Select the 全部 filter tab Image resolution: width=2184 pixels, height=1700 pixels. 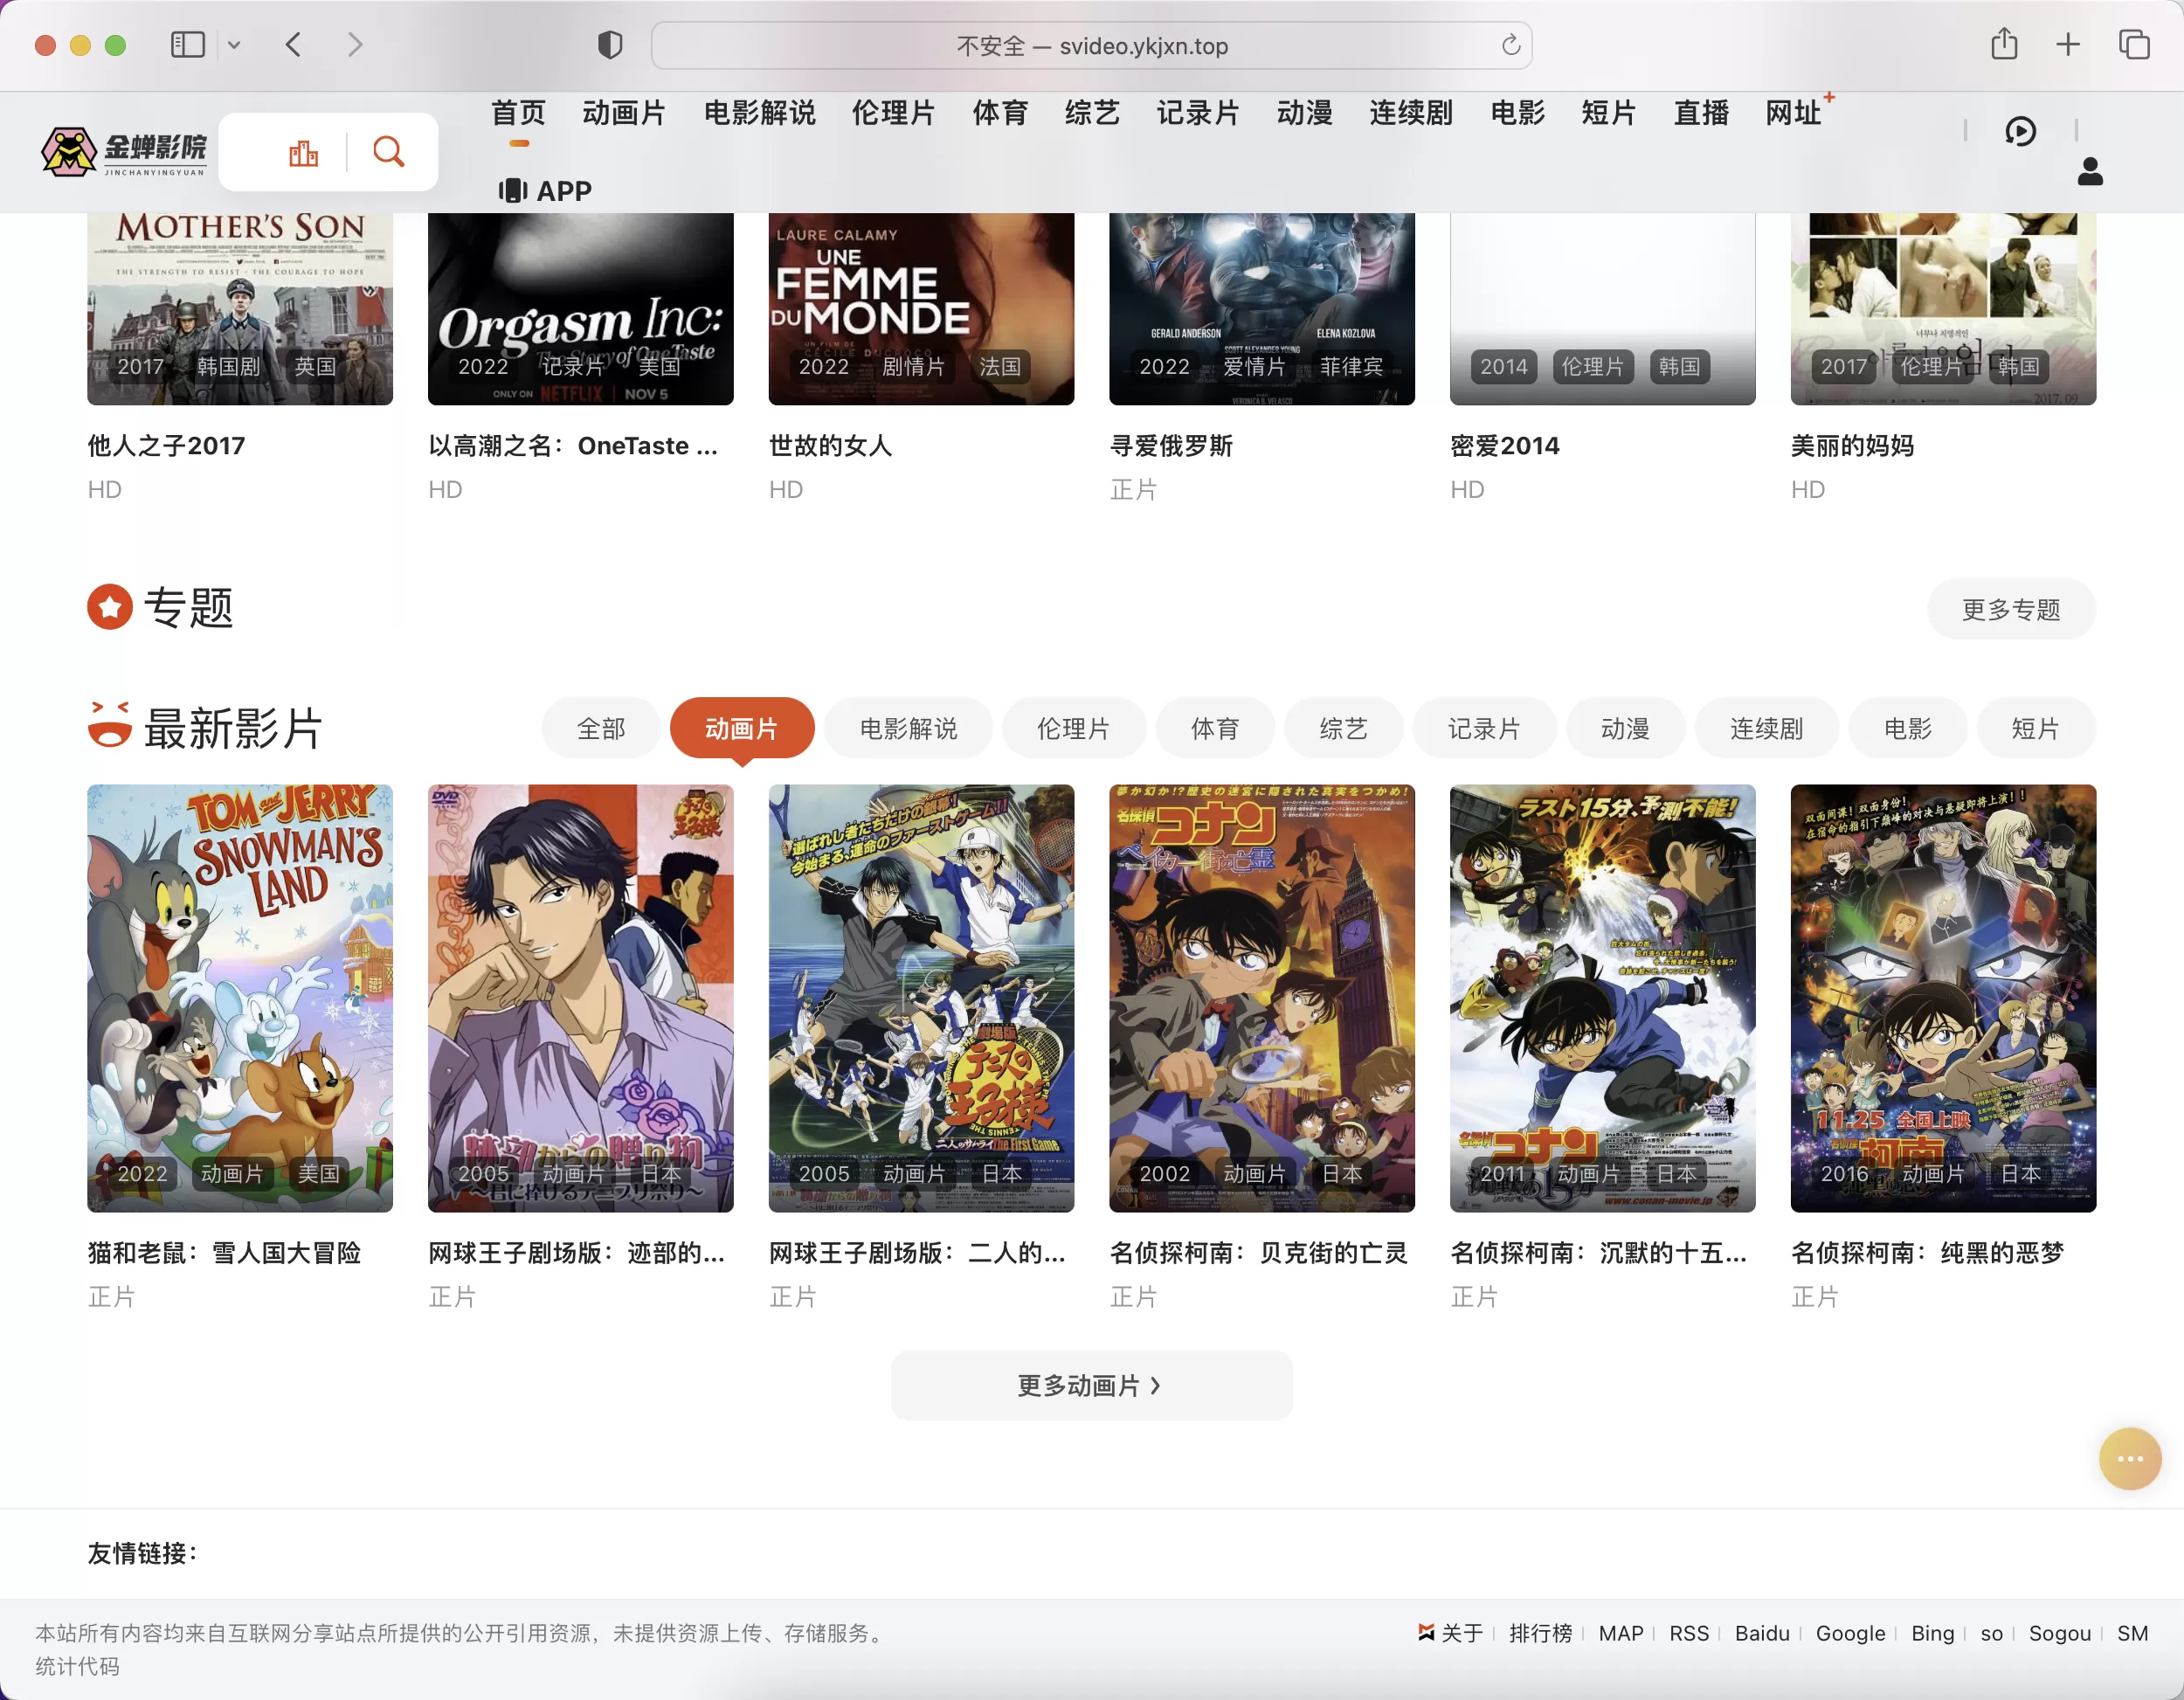click(x=601, y=729)
